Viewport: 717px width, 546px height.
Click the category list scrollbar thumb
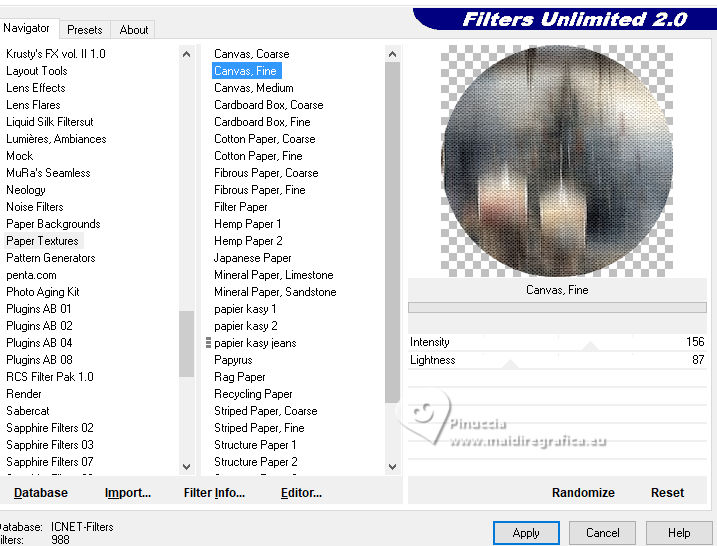(186, 343)
